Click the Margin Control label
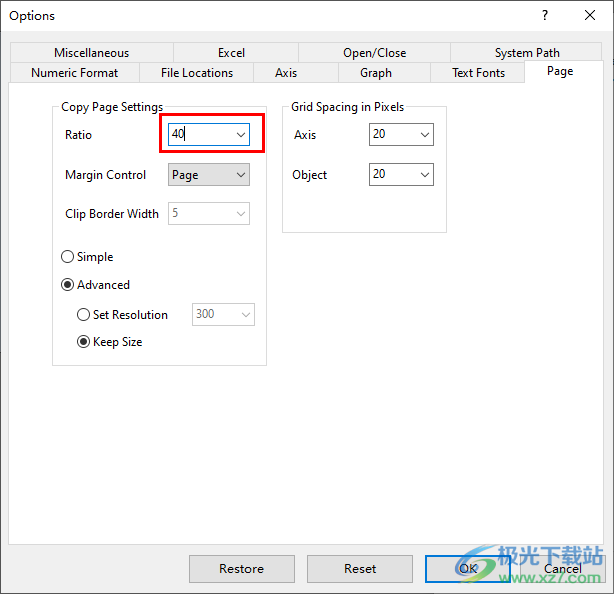614x594 pixels. point(105,175)
